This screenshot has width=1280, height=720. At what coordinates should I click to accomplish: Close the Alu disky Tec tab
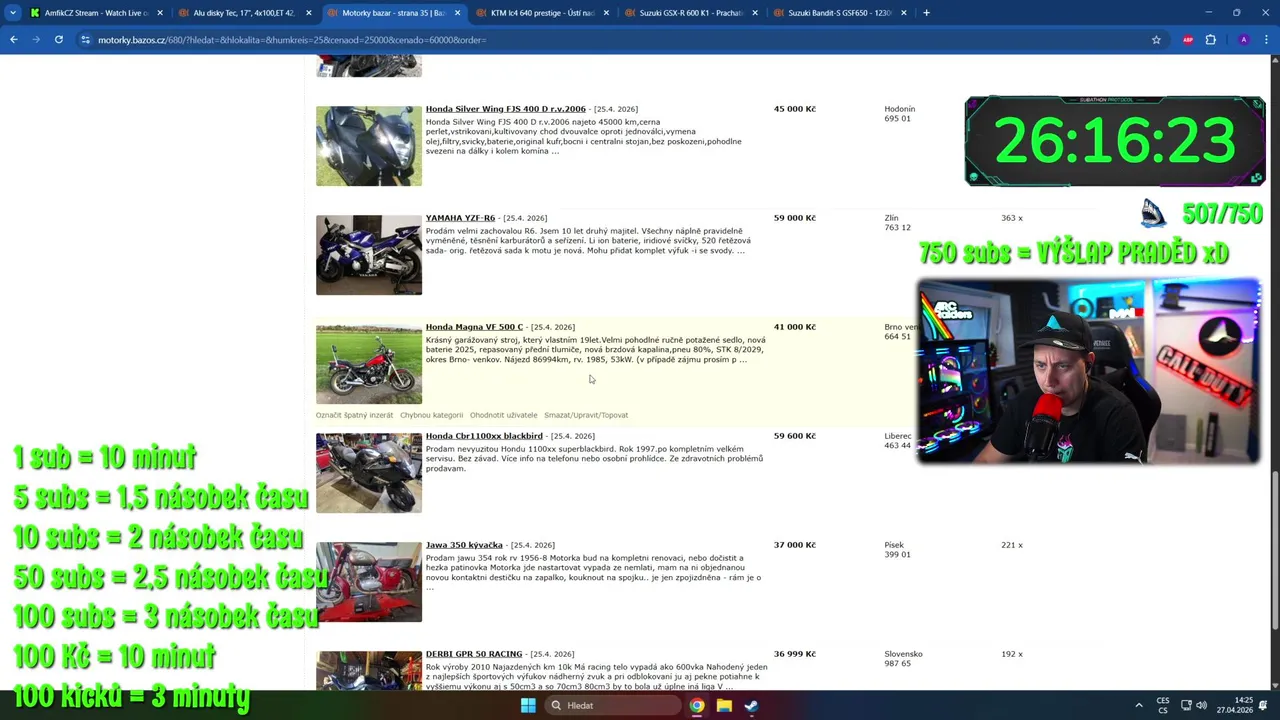308,13
